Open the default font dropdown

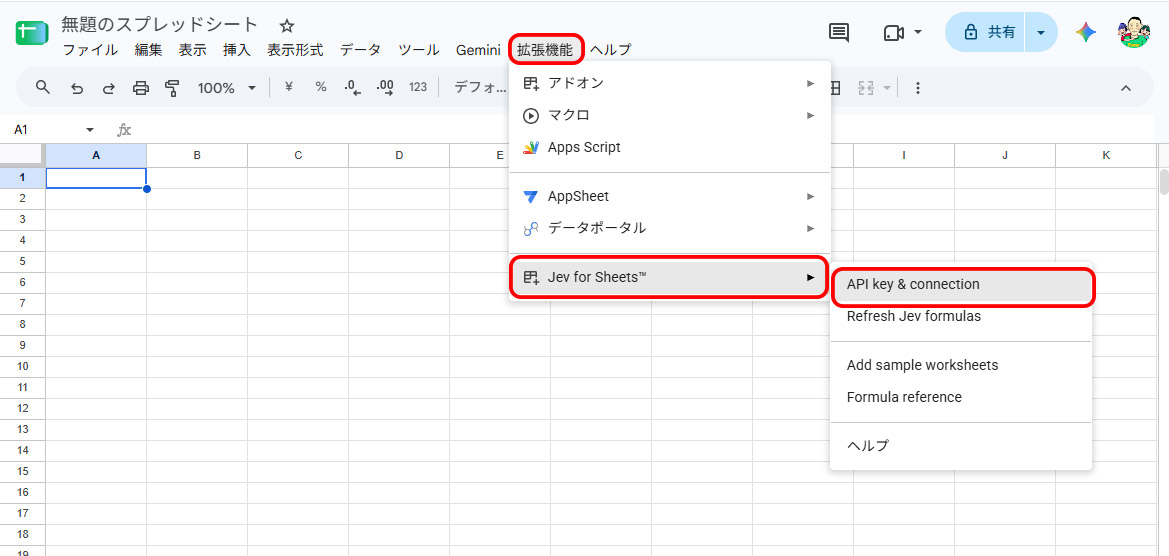click(x=480, y=88)
